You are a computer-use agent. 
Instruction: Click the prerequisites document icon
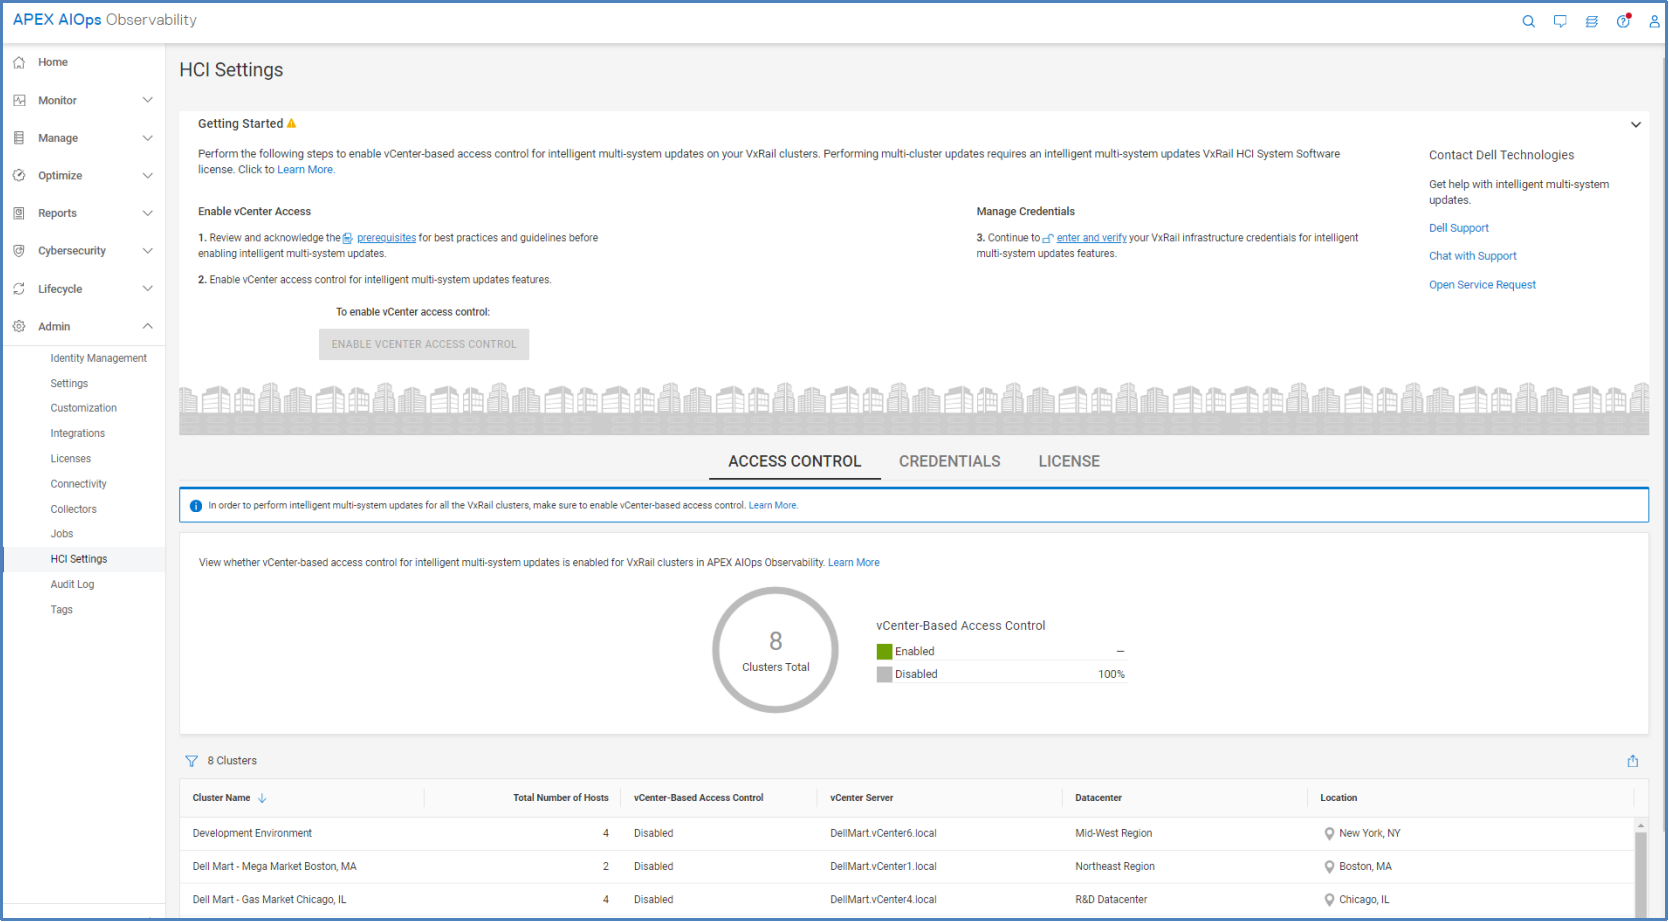point(348,238)
